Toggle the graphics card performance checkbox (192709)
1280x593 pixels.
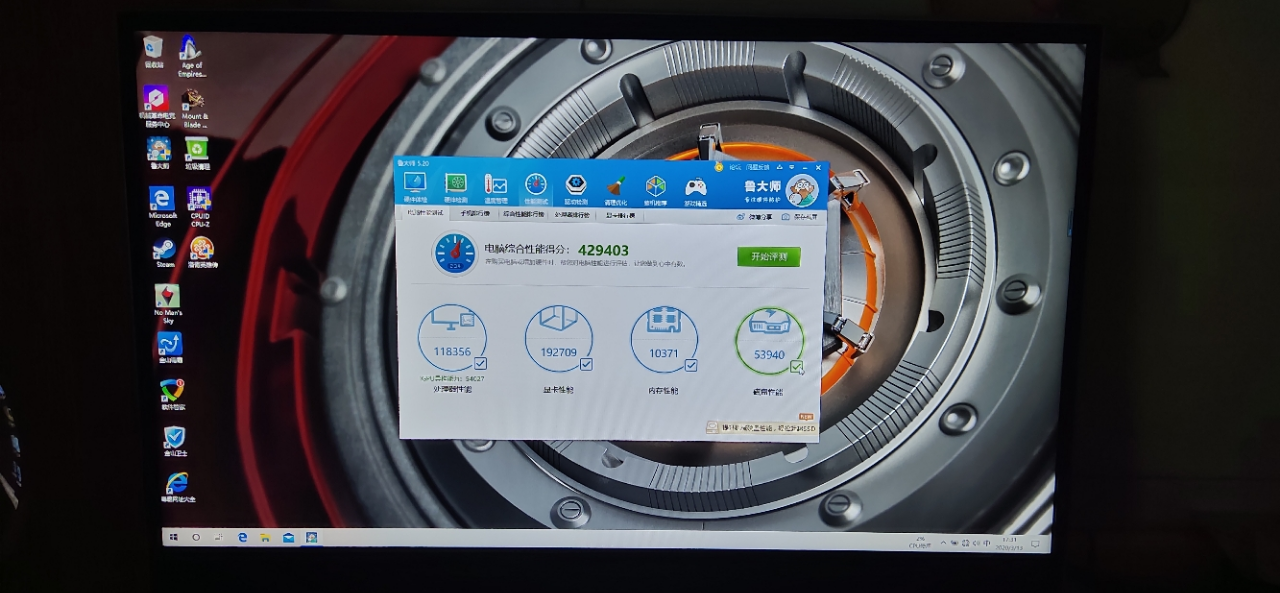tap(586, 364)
